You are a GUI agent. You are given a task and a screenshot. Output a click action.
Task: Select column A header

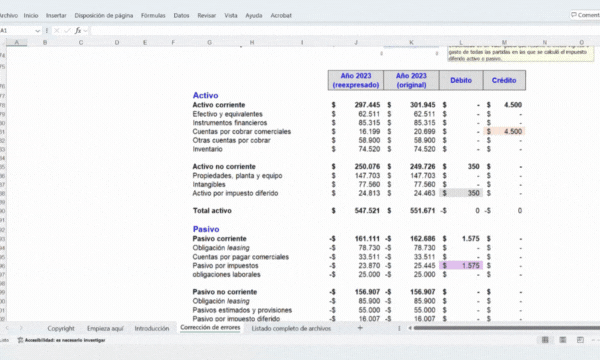click(x=16, y=42)
